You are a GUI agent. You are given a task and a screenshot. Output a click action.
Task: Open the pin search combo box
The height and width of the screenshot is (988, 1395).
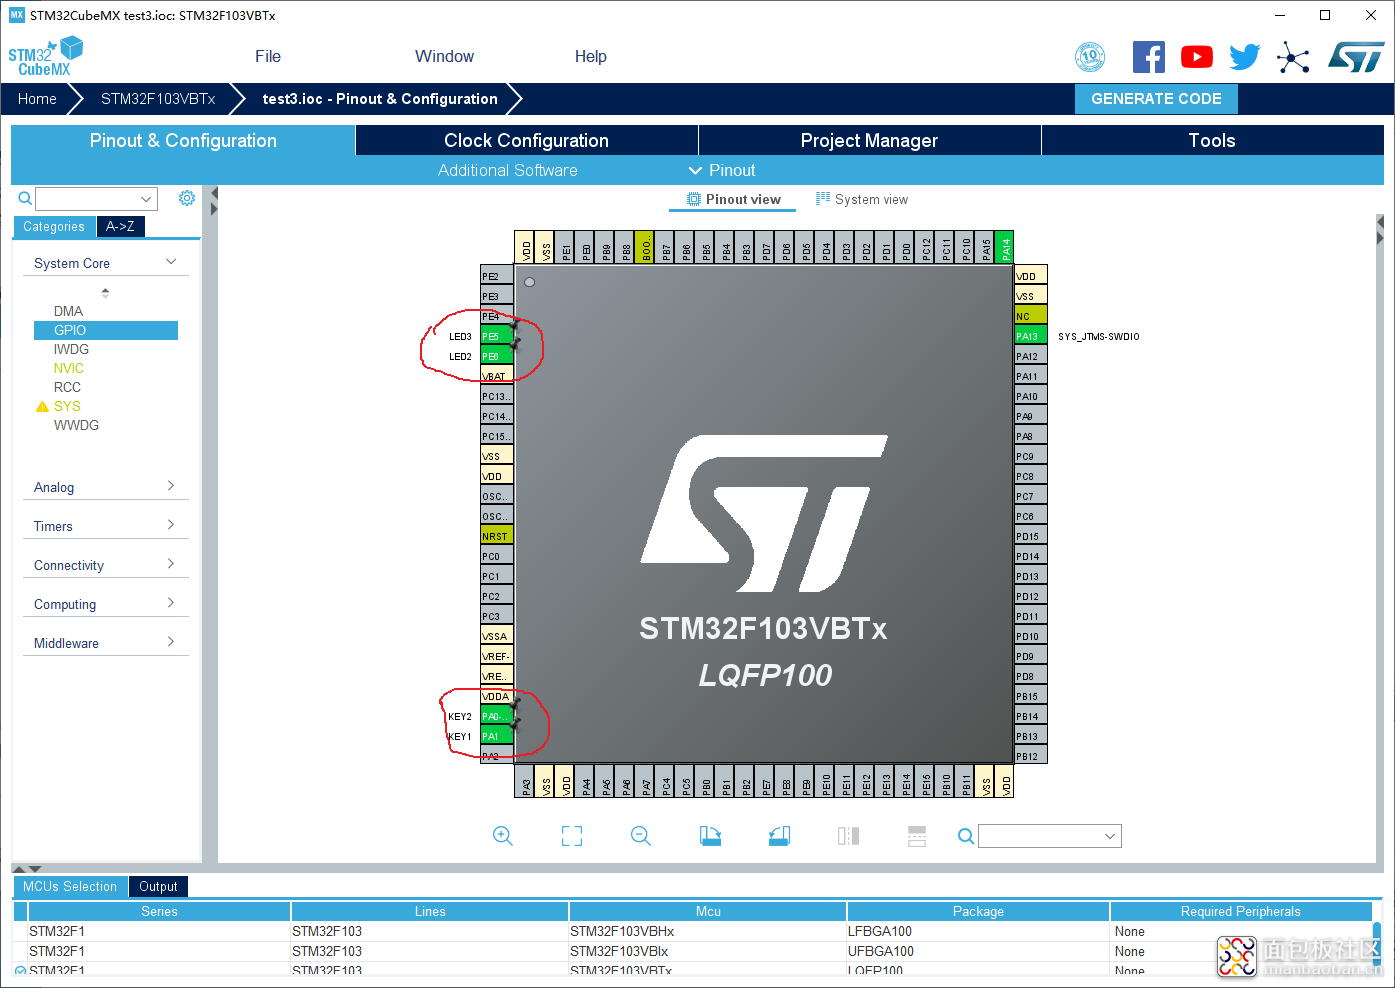click(1050, 836)
